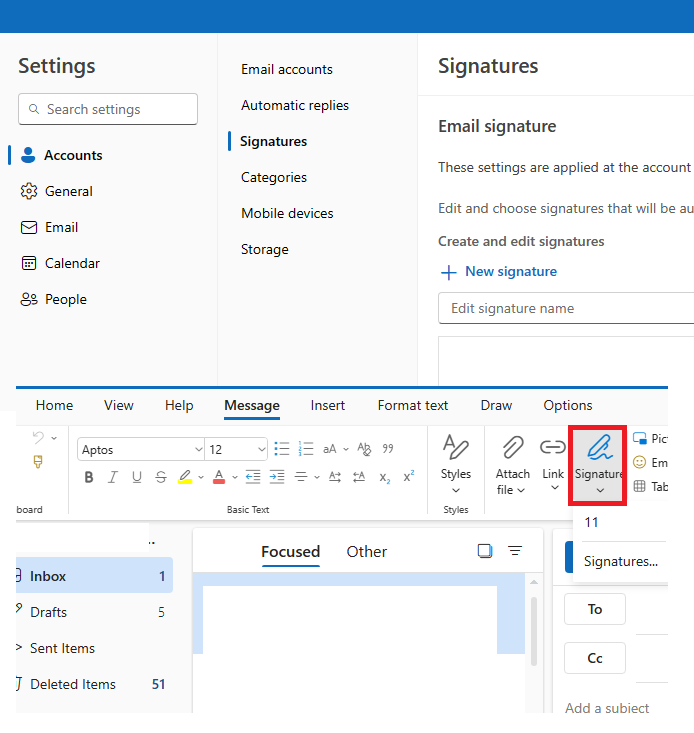Choose signature '11' from dropdown
The image size is (694, 733).
coord(591,522)
